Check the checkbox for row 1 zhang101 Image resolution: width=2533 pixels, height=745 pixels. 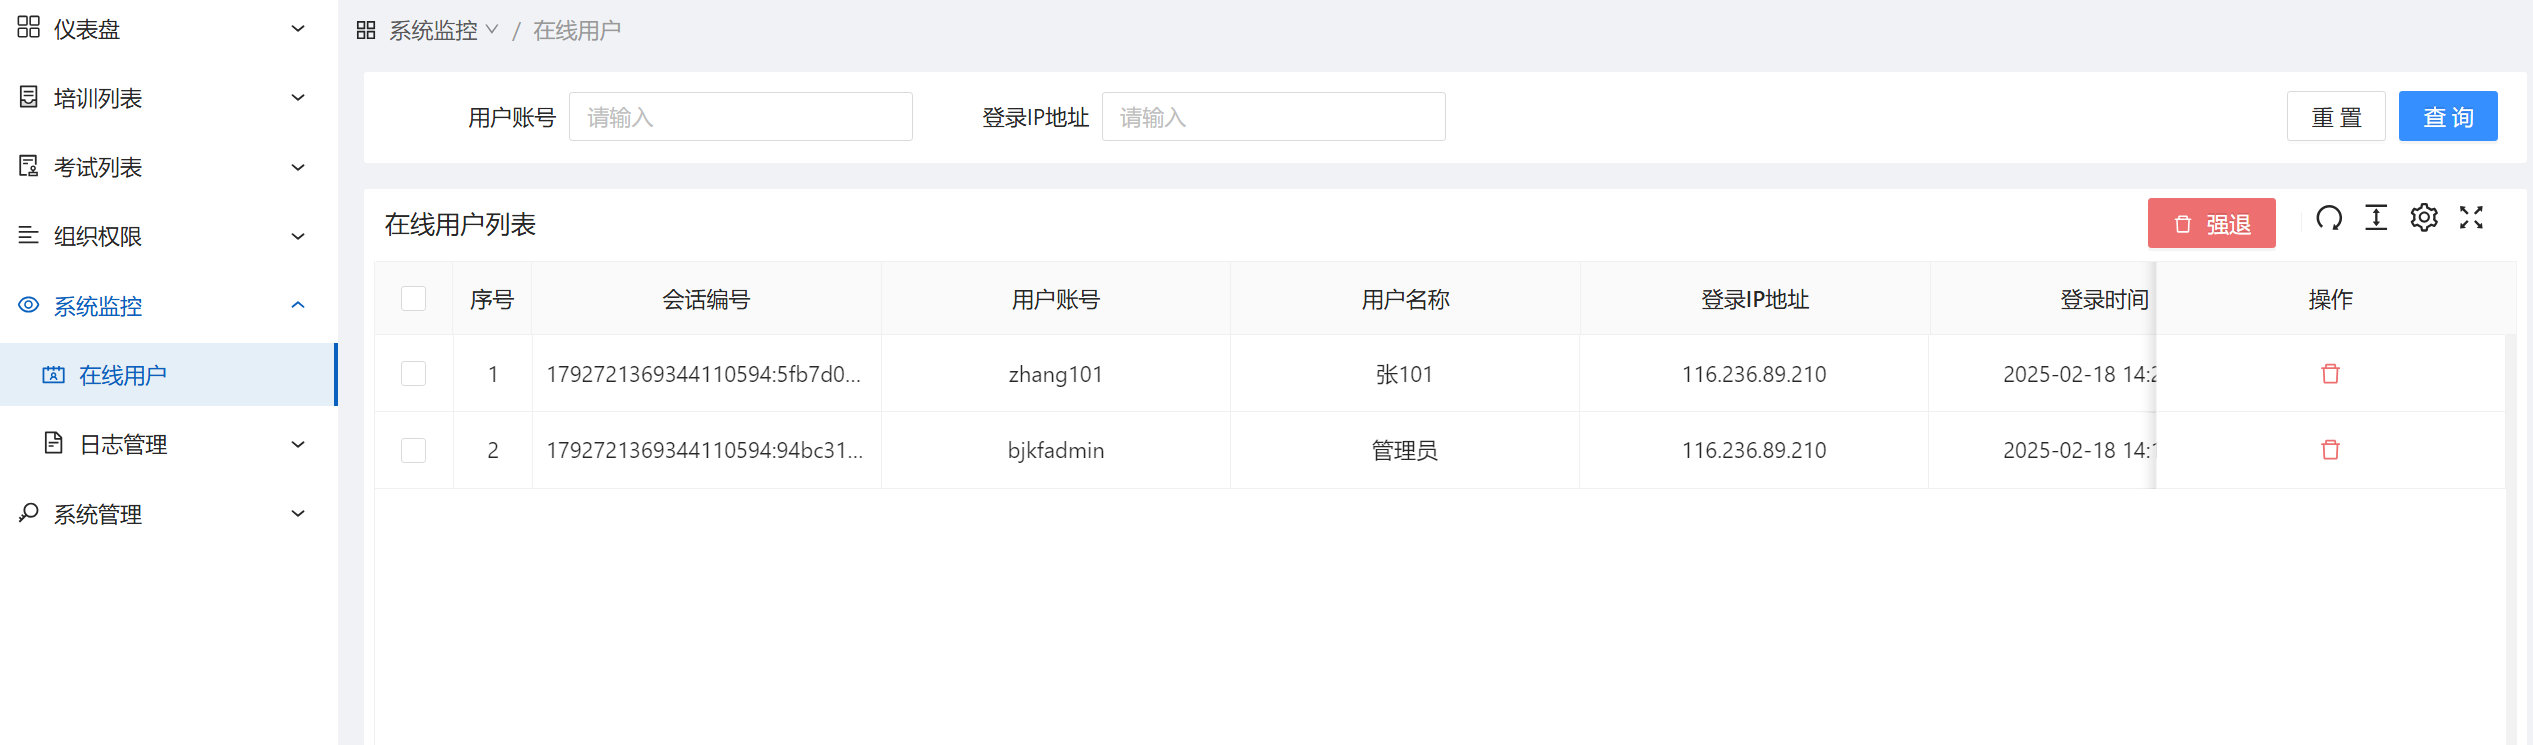[x=413, y=374]
